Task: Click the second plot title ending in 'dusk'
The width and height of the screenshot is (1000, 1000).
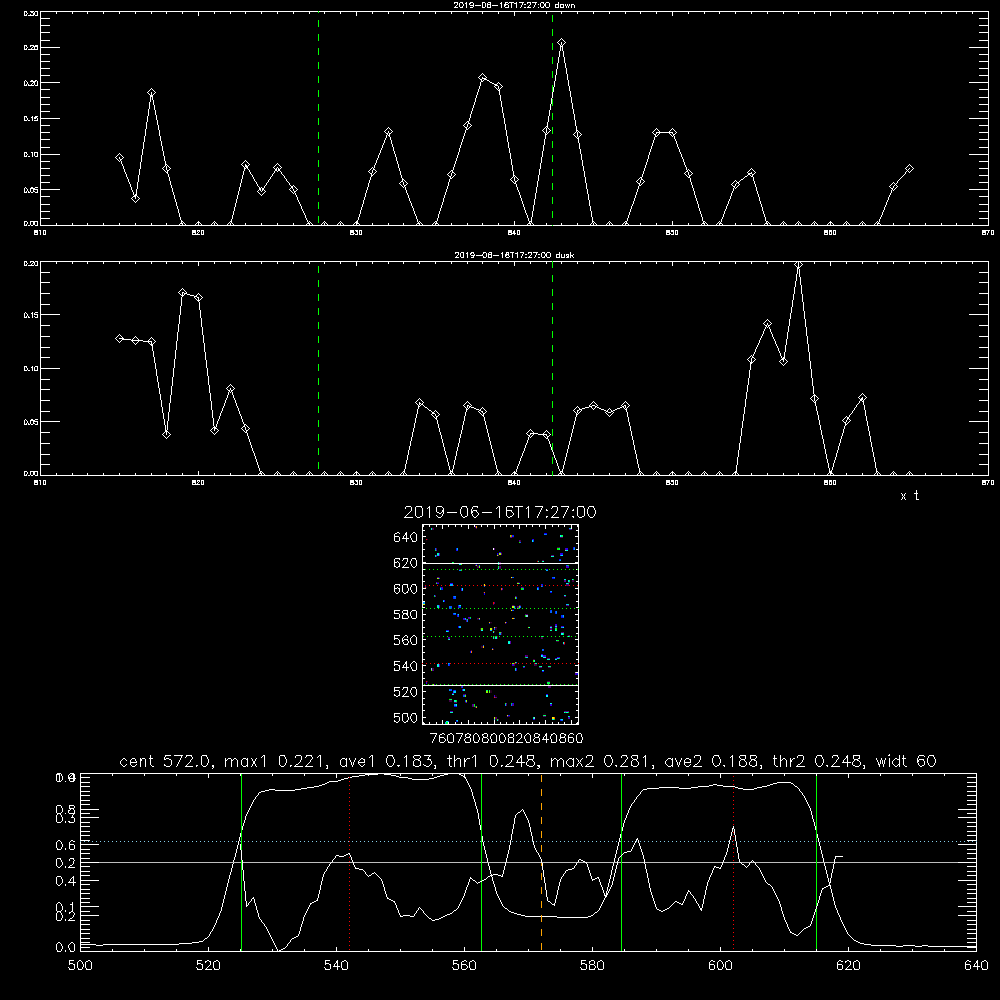Action: (x=514, y=255)
